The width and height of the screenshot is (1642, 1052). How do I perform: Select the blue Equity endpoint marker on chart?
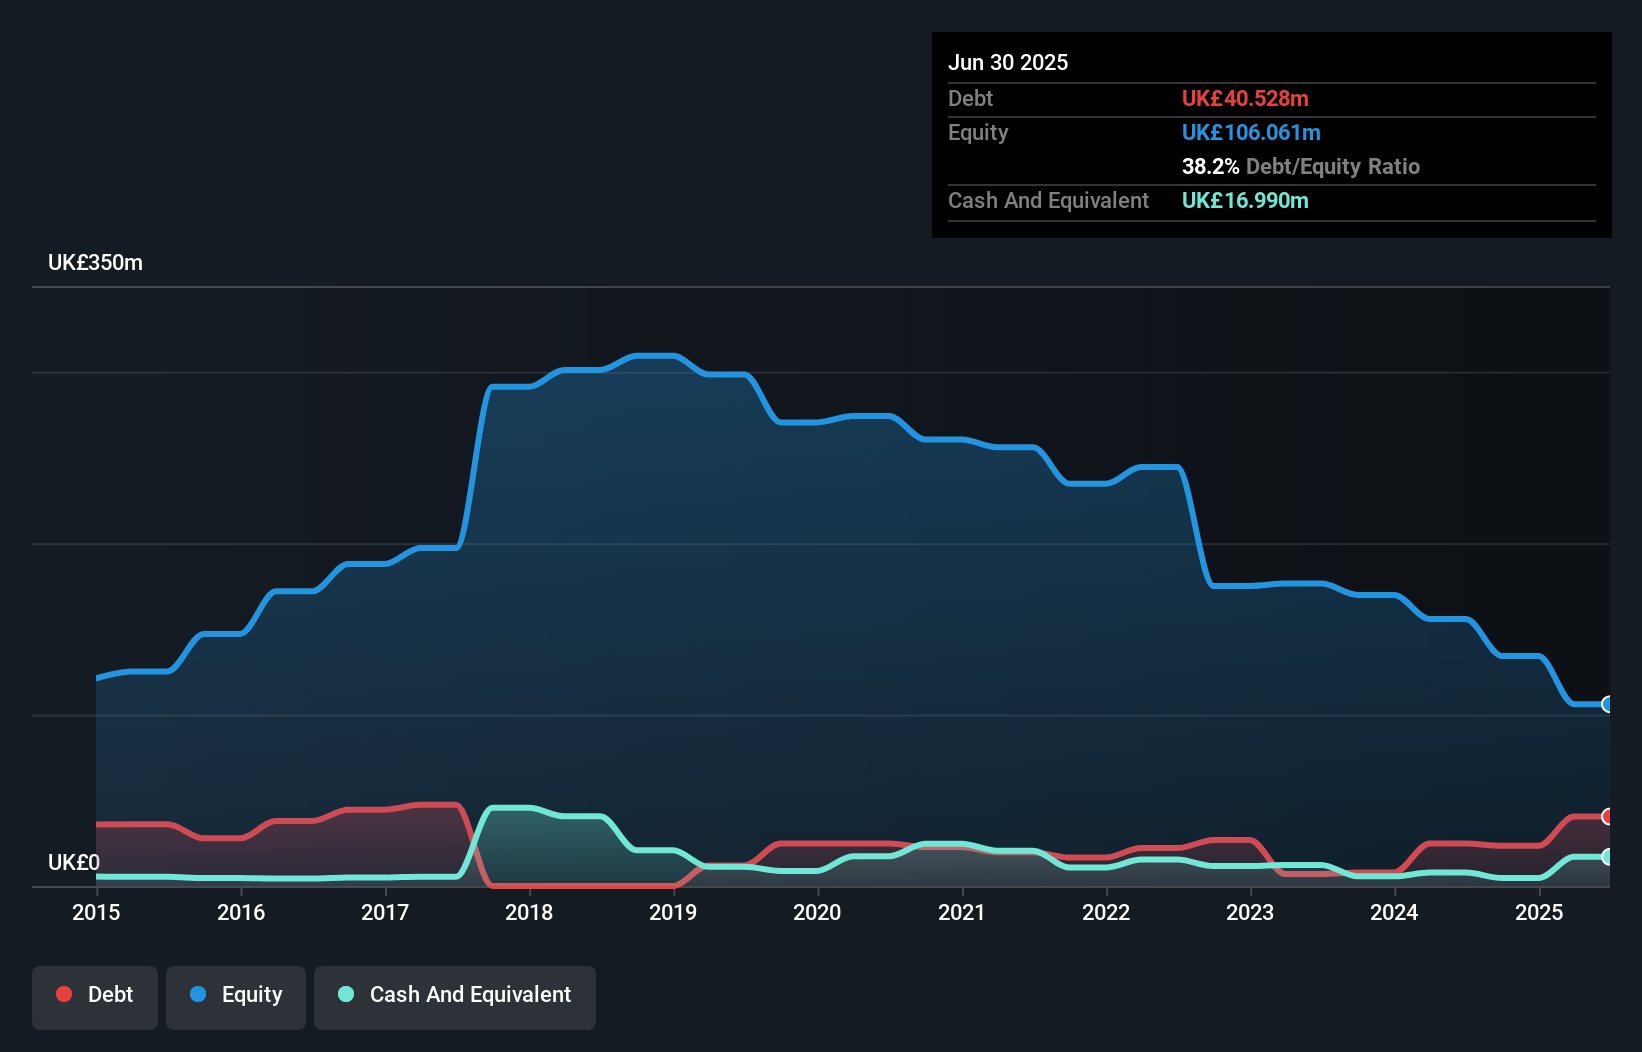[x=1607, y=706]
